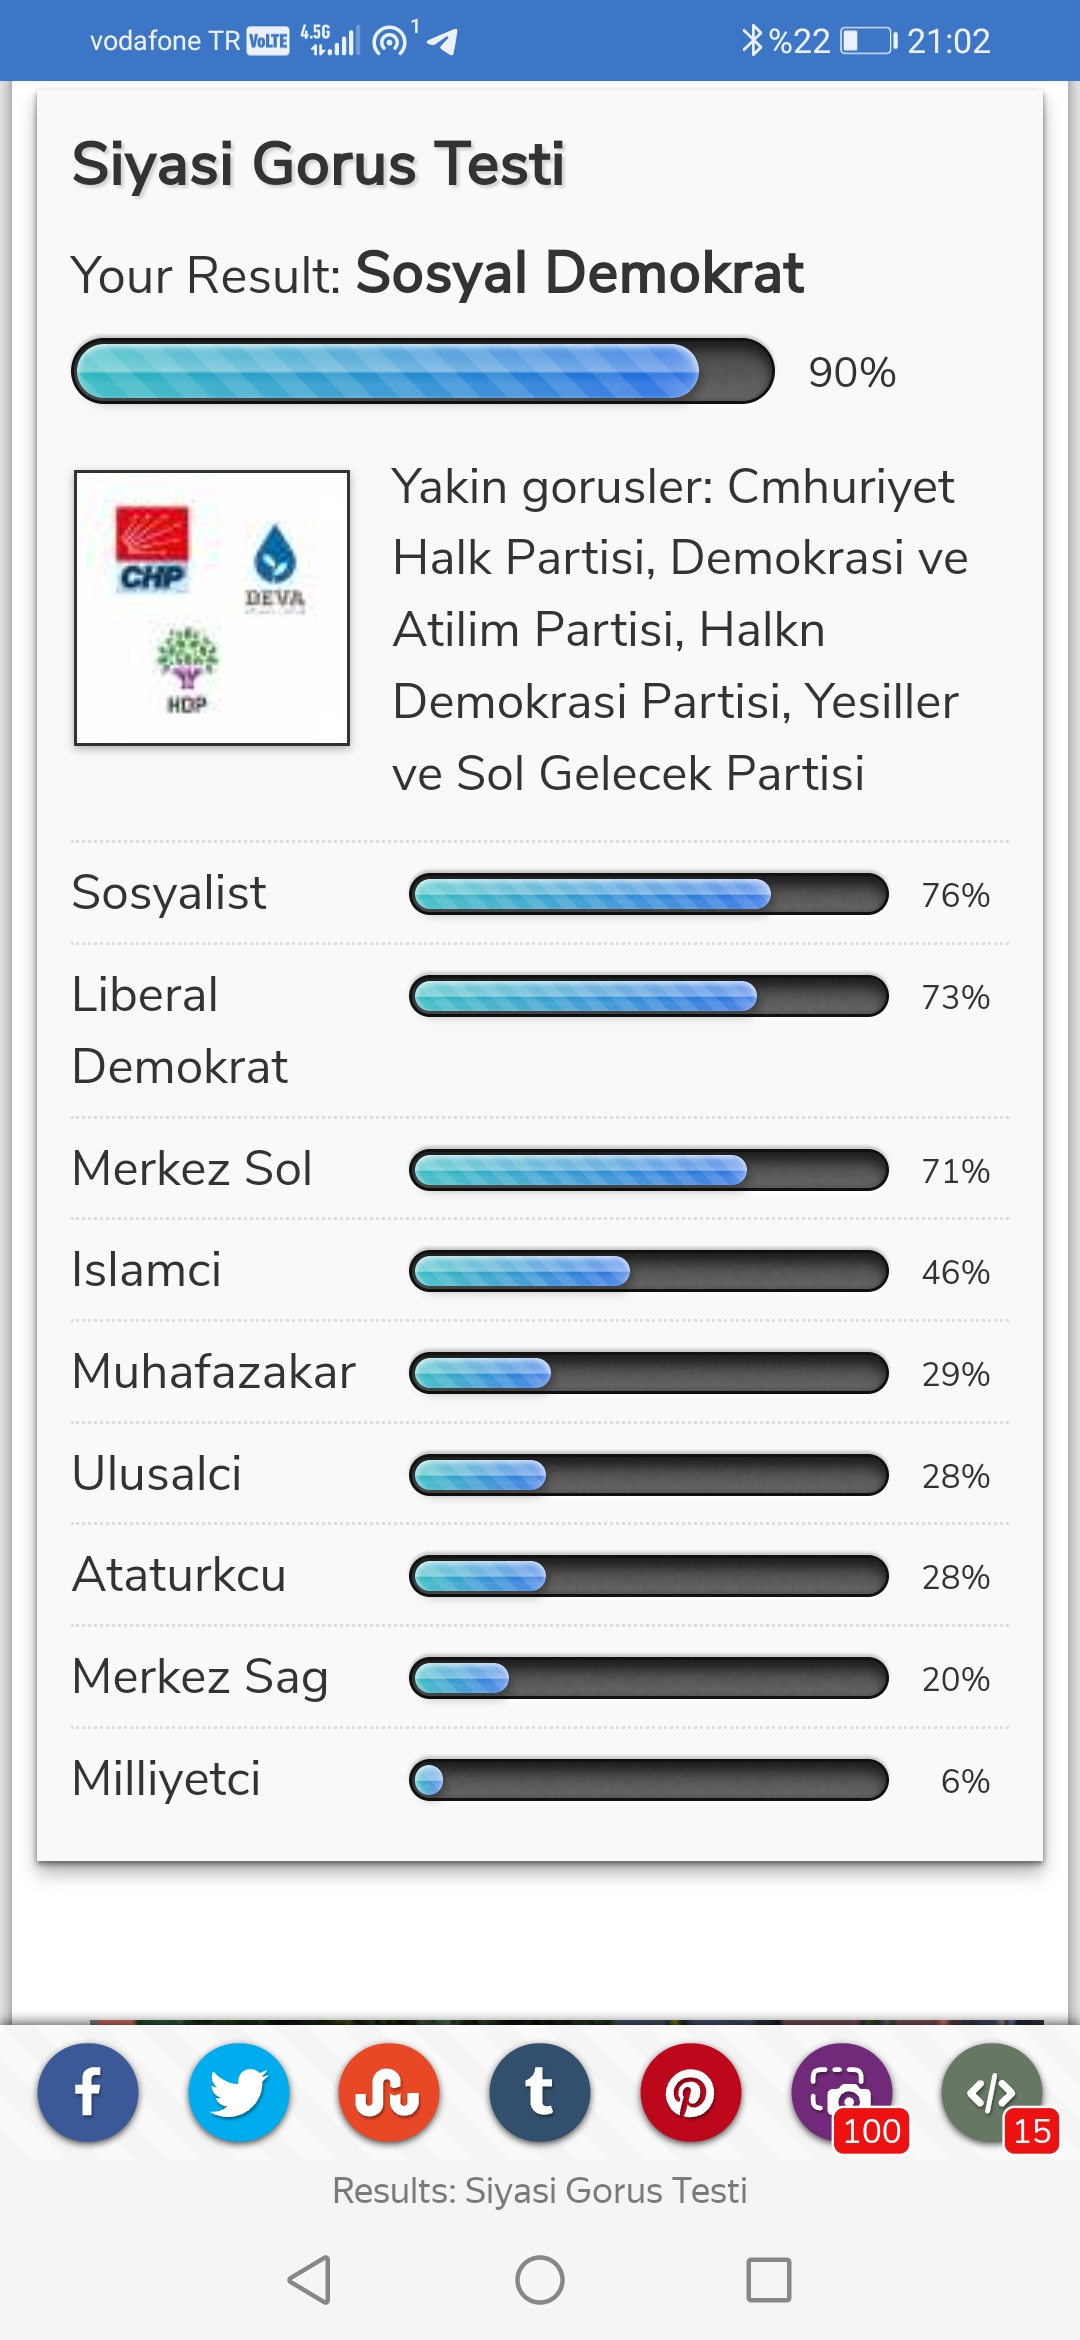Open embed code icon with 15 badge

tap(992, 2092)
